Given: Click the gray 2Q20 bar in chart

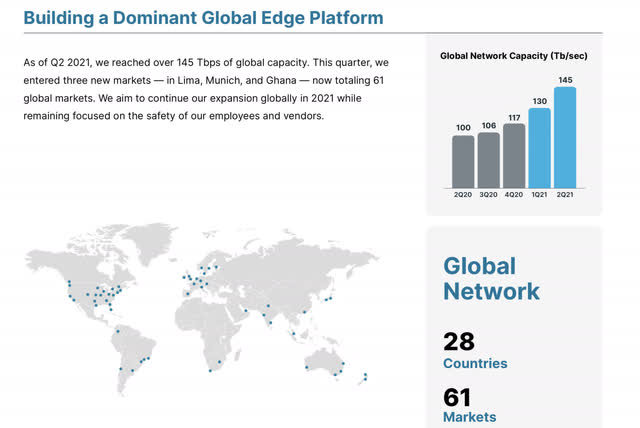Looking at the screenshot, I should click(463, 160).
